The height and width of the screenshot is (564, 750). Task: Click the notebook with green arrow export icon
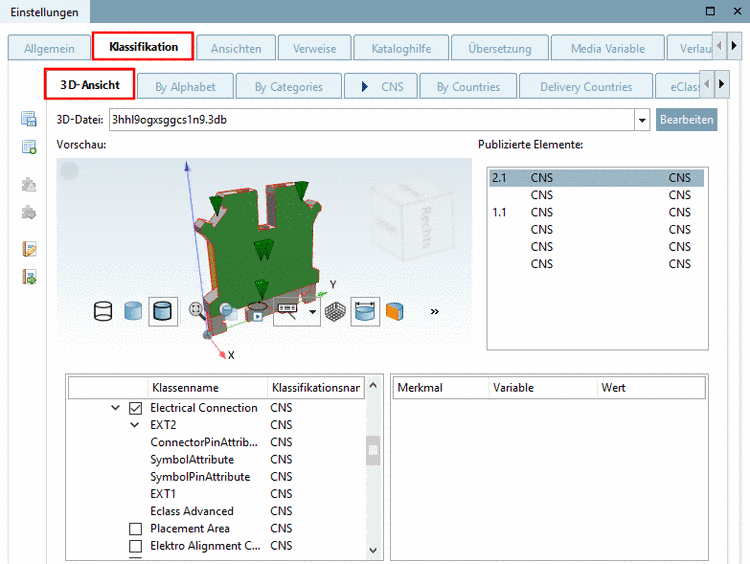pos(29,277)
